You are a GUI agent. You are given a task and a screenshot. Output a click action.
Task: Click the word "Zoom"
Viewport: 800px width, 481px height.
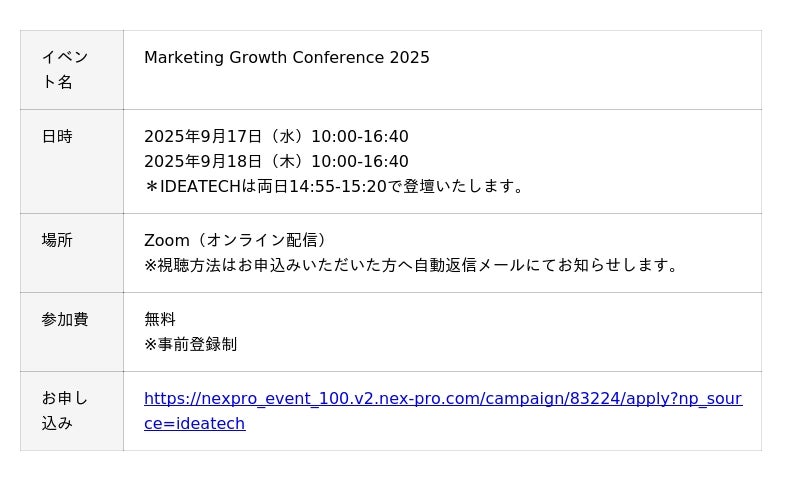166,241
